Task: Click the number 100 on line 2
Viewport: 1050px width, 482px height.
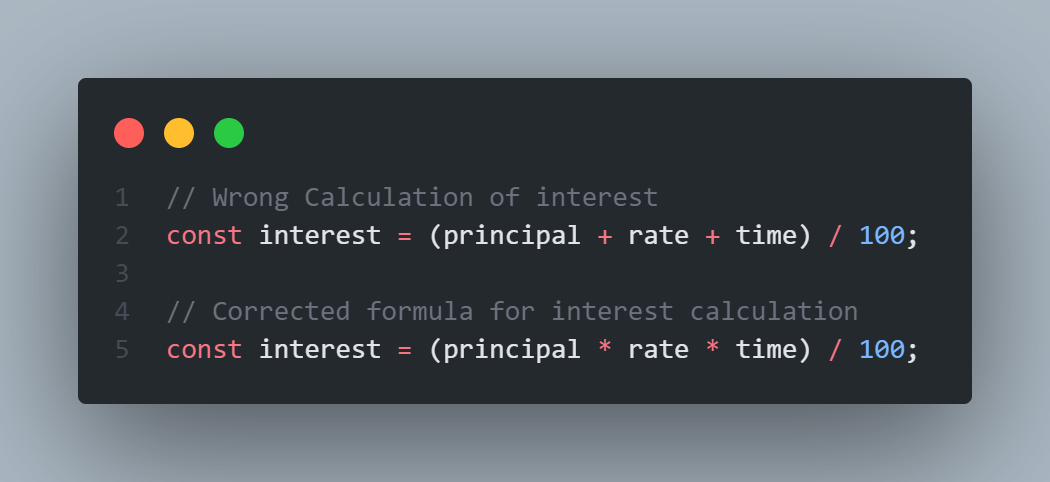Action: [x=881, y=236]
